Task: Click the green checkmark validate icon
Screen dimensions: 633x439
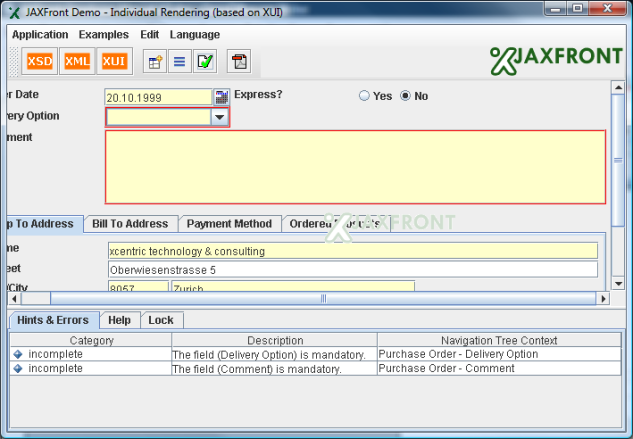Action: tap(205, 62)
